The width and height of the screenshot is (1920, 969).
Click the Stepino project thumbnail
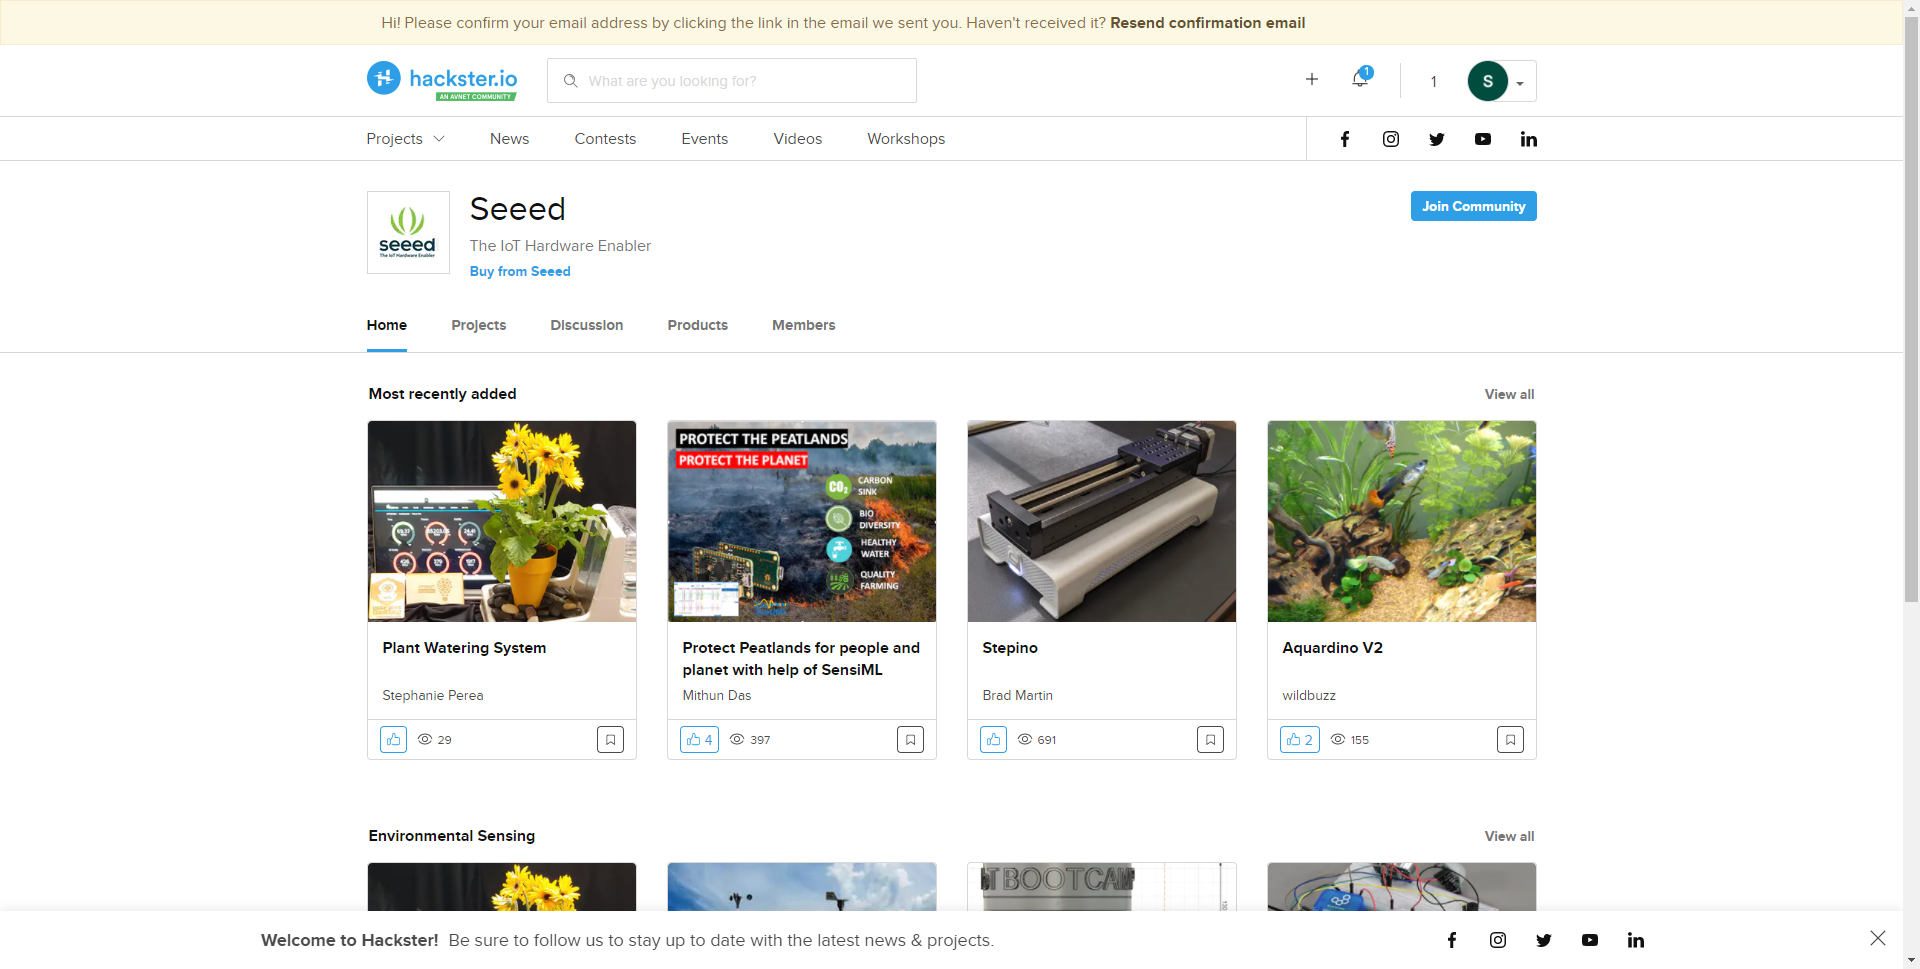[1102, 521]
